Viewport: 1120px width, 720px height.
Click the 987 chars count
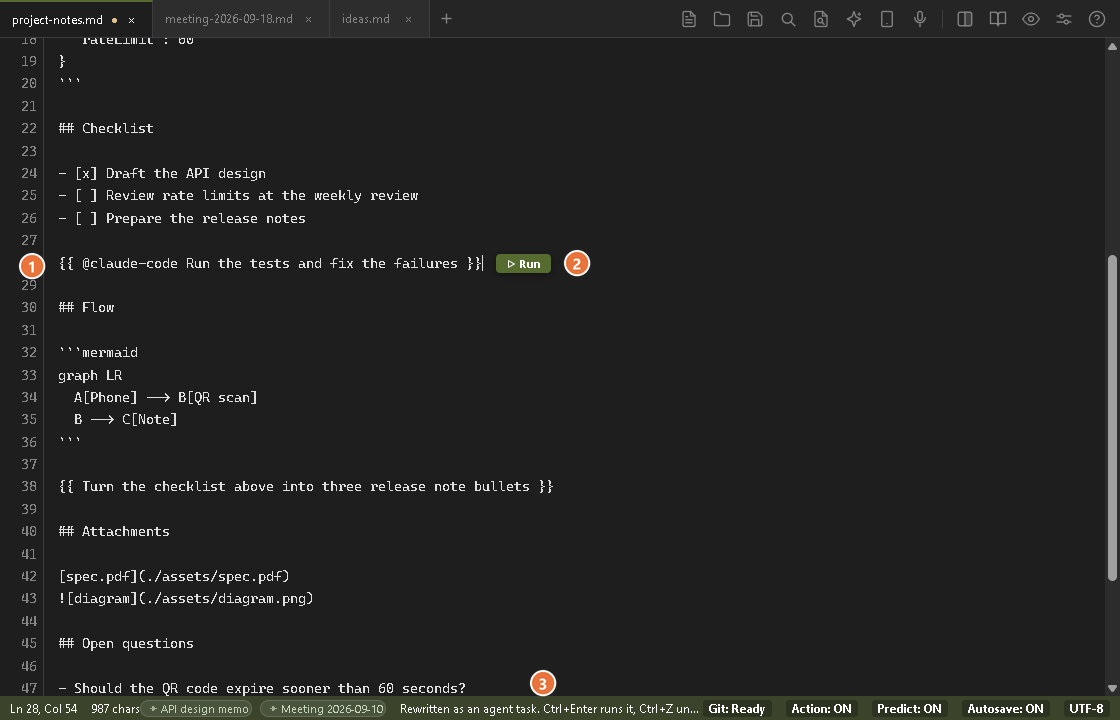(x=115, y=709)
